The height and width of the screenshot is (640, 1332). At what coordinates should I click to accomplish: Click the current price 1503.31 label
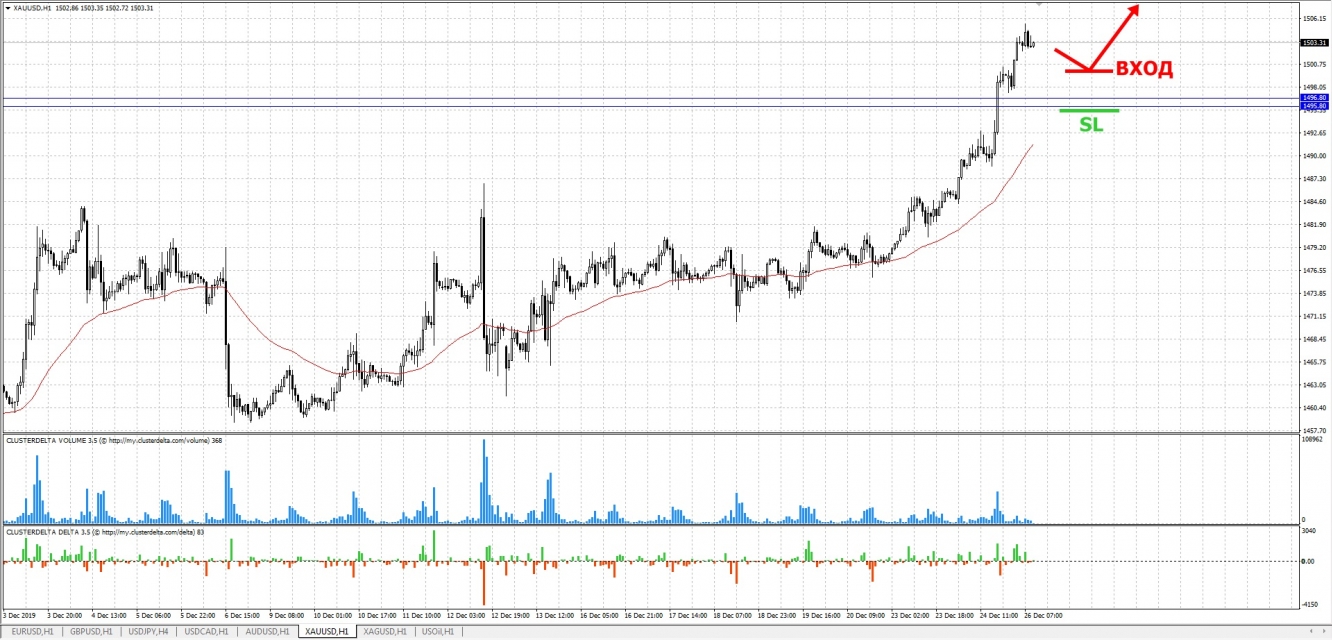(x=1314, y=43)
